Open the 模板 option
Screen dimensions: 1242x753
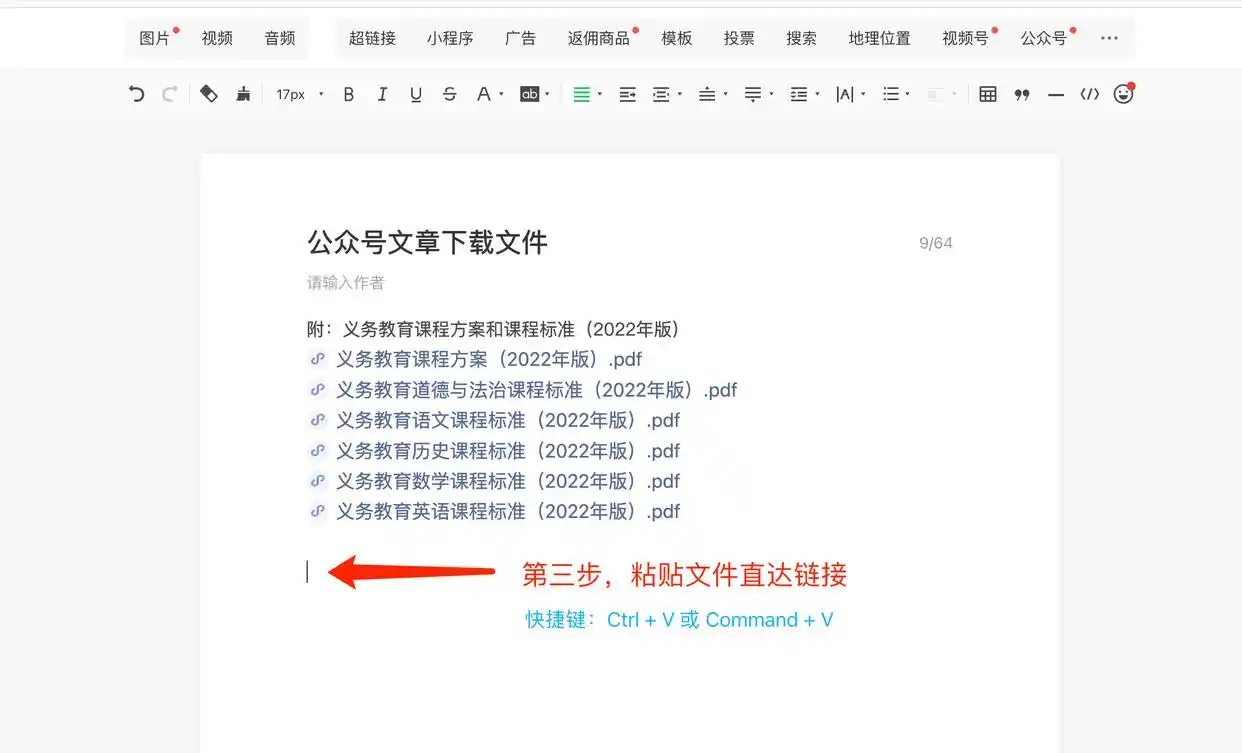point(677,38)
